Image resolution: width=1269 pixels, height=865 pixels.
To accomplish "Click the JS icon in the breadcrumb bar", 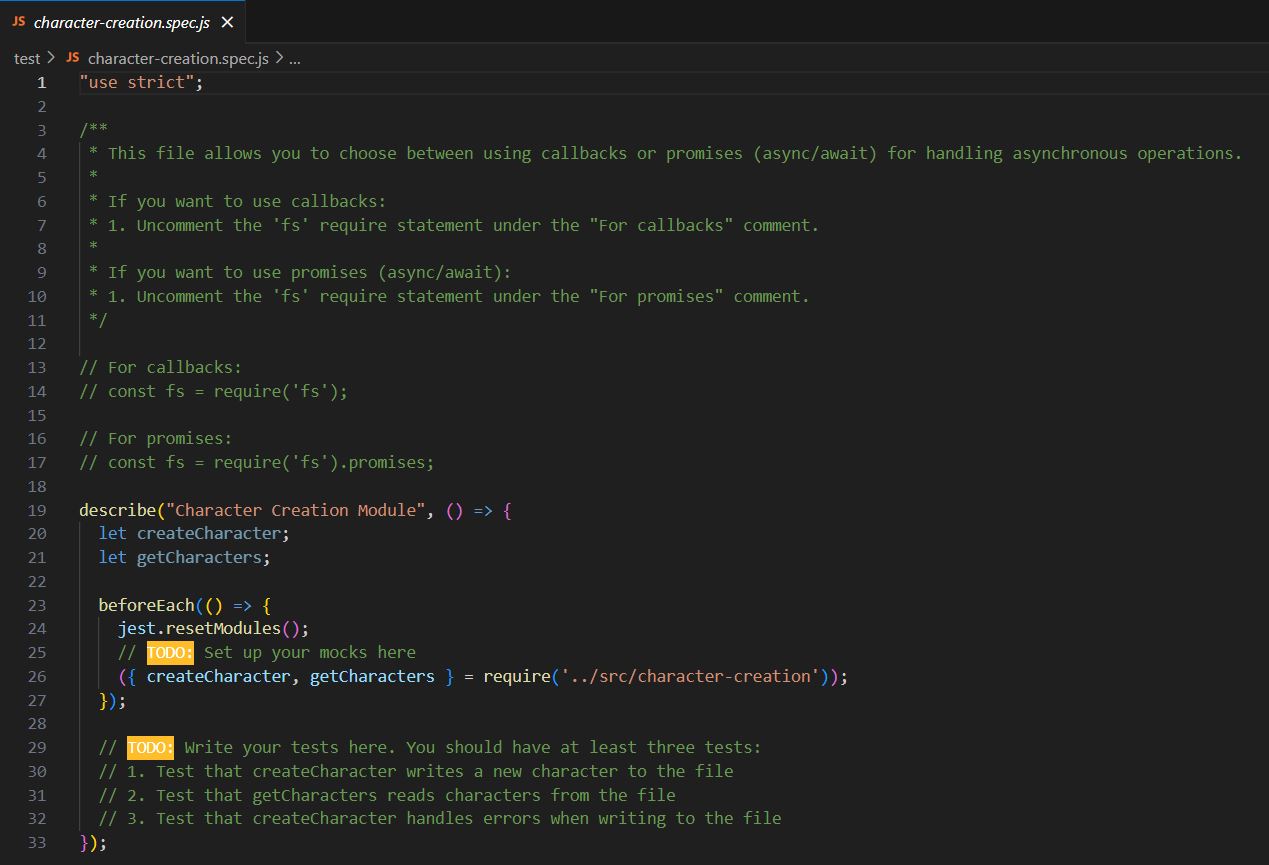I will (x=72, y=59).
